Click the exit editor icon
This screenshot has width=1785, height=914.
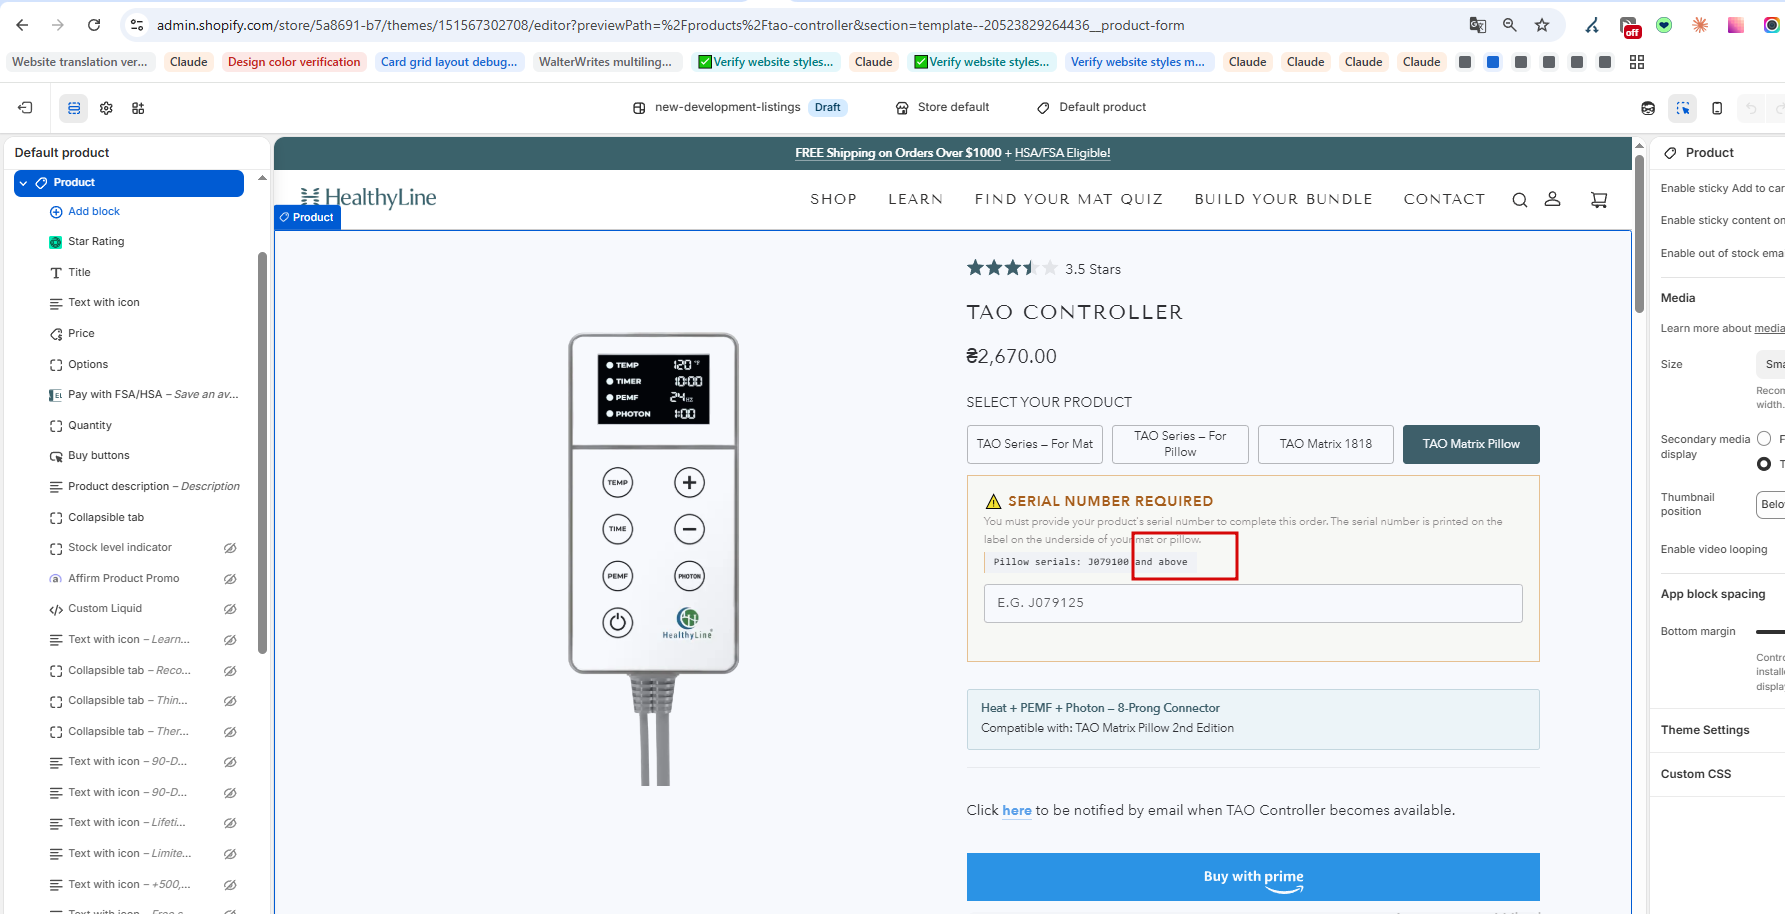[x=26, y=108]
